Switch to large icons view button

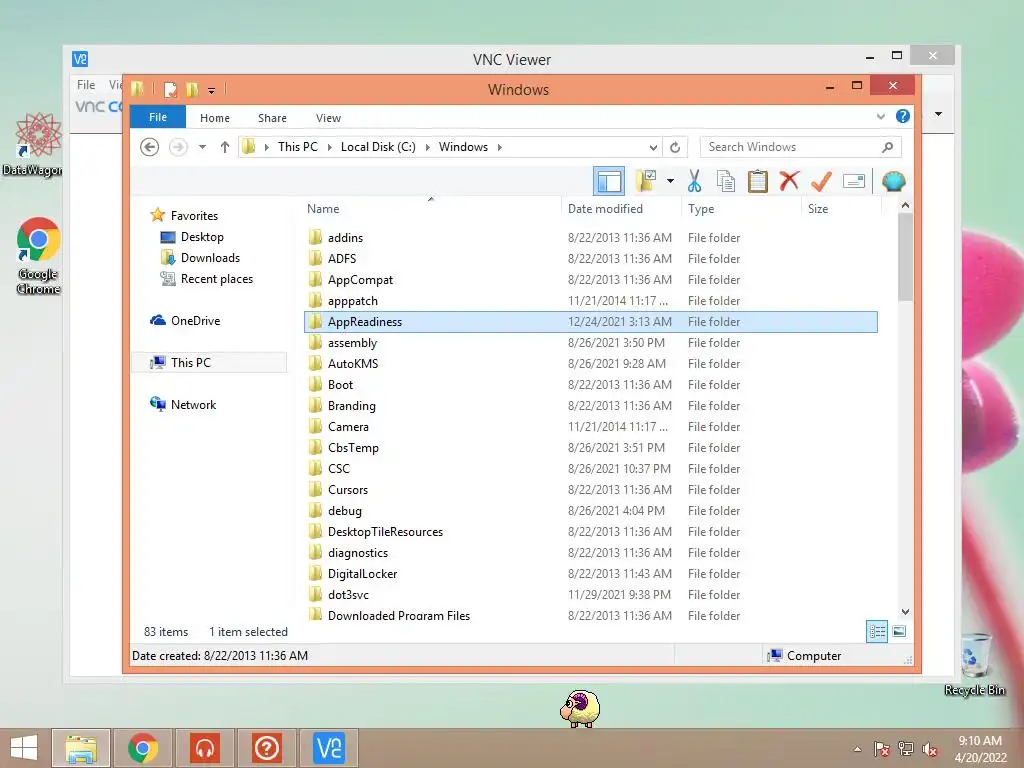pos(899,631)
